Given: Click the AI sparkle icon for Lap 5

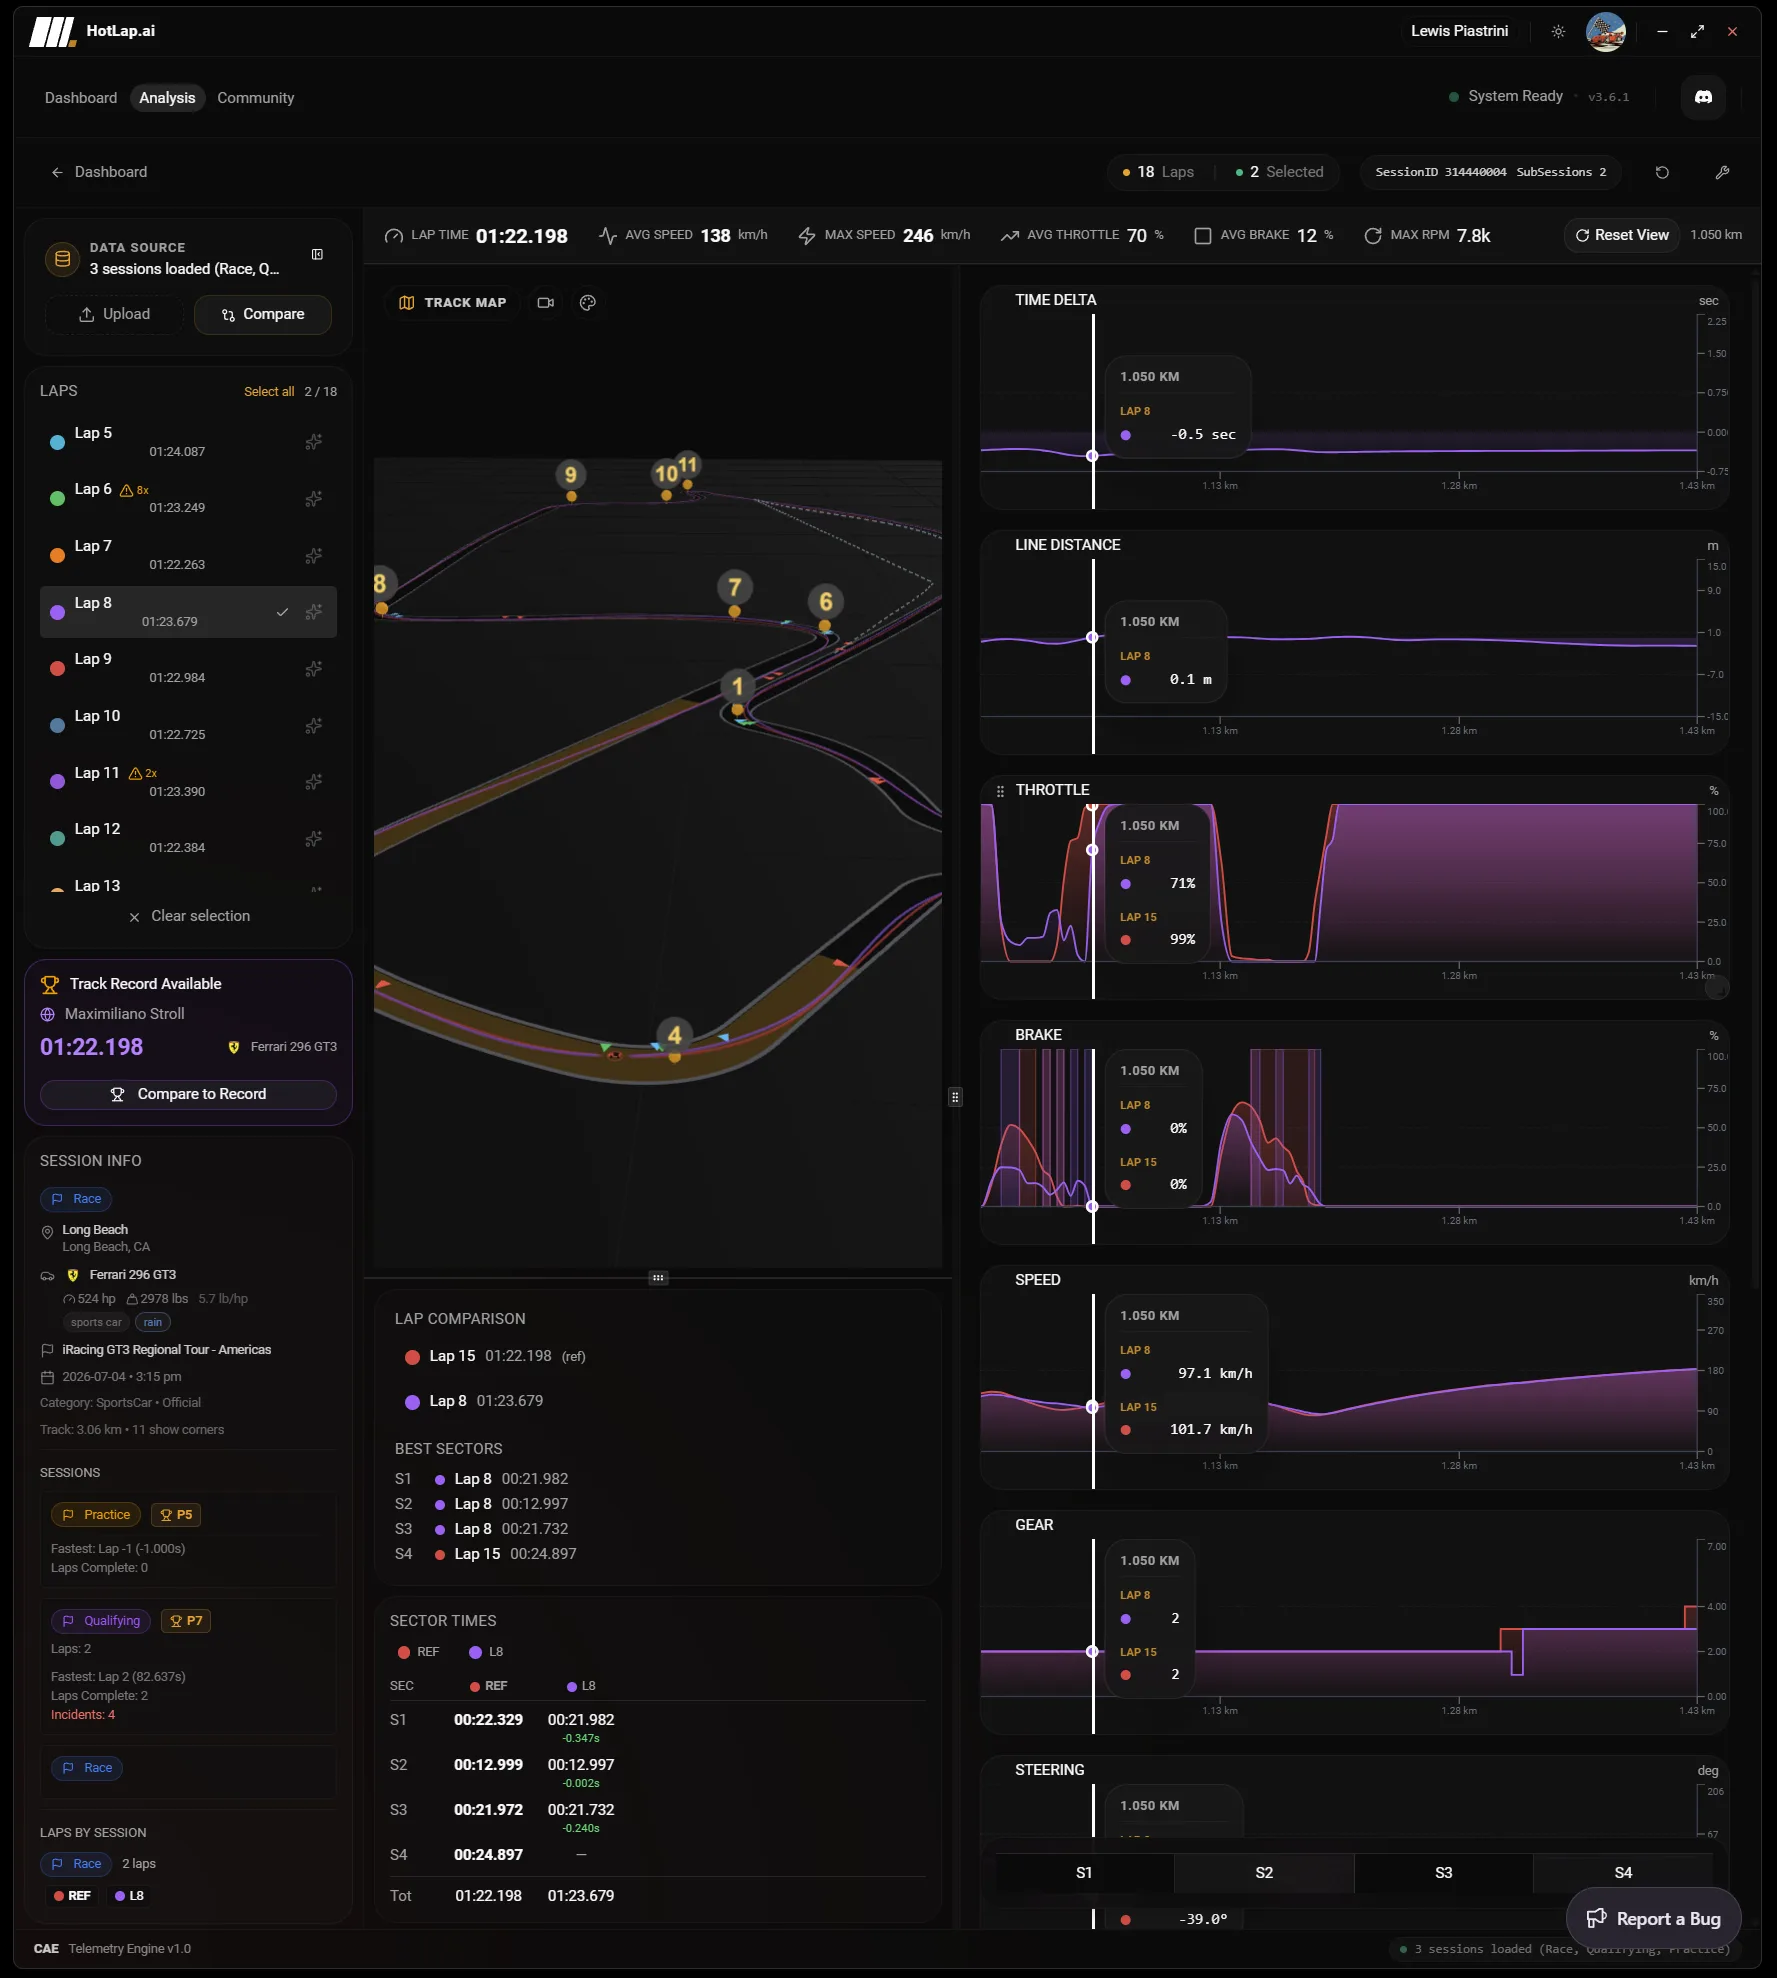Looking at the screenshot, I should 314,442.
